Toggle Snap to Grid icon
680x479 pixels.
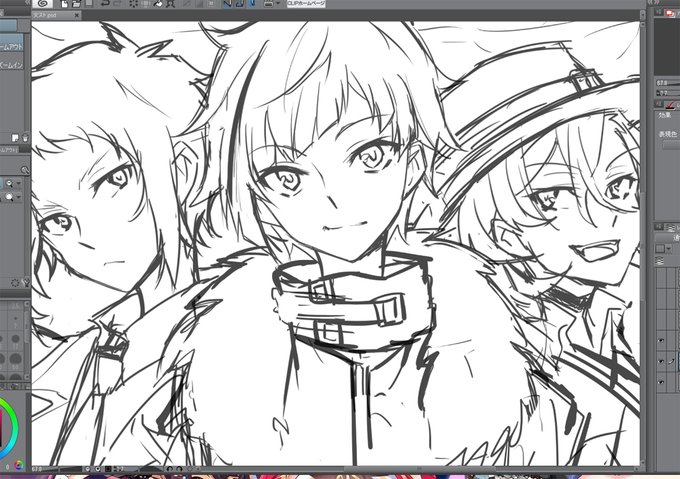(x=253, y=3)
